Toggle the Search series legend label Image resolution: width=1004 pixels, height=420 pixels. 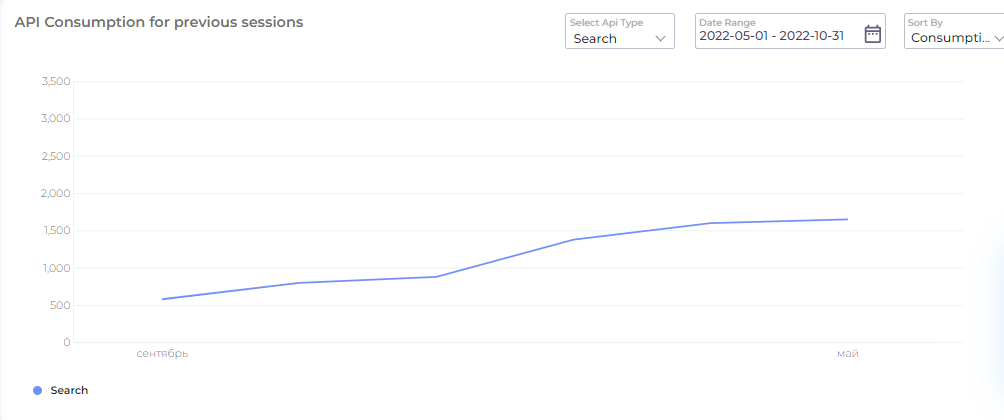pyautogui.click(x=69, y=391)
